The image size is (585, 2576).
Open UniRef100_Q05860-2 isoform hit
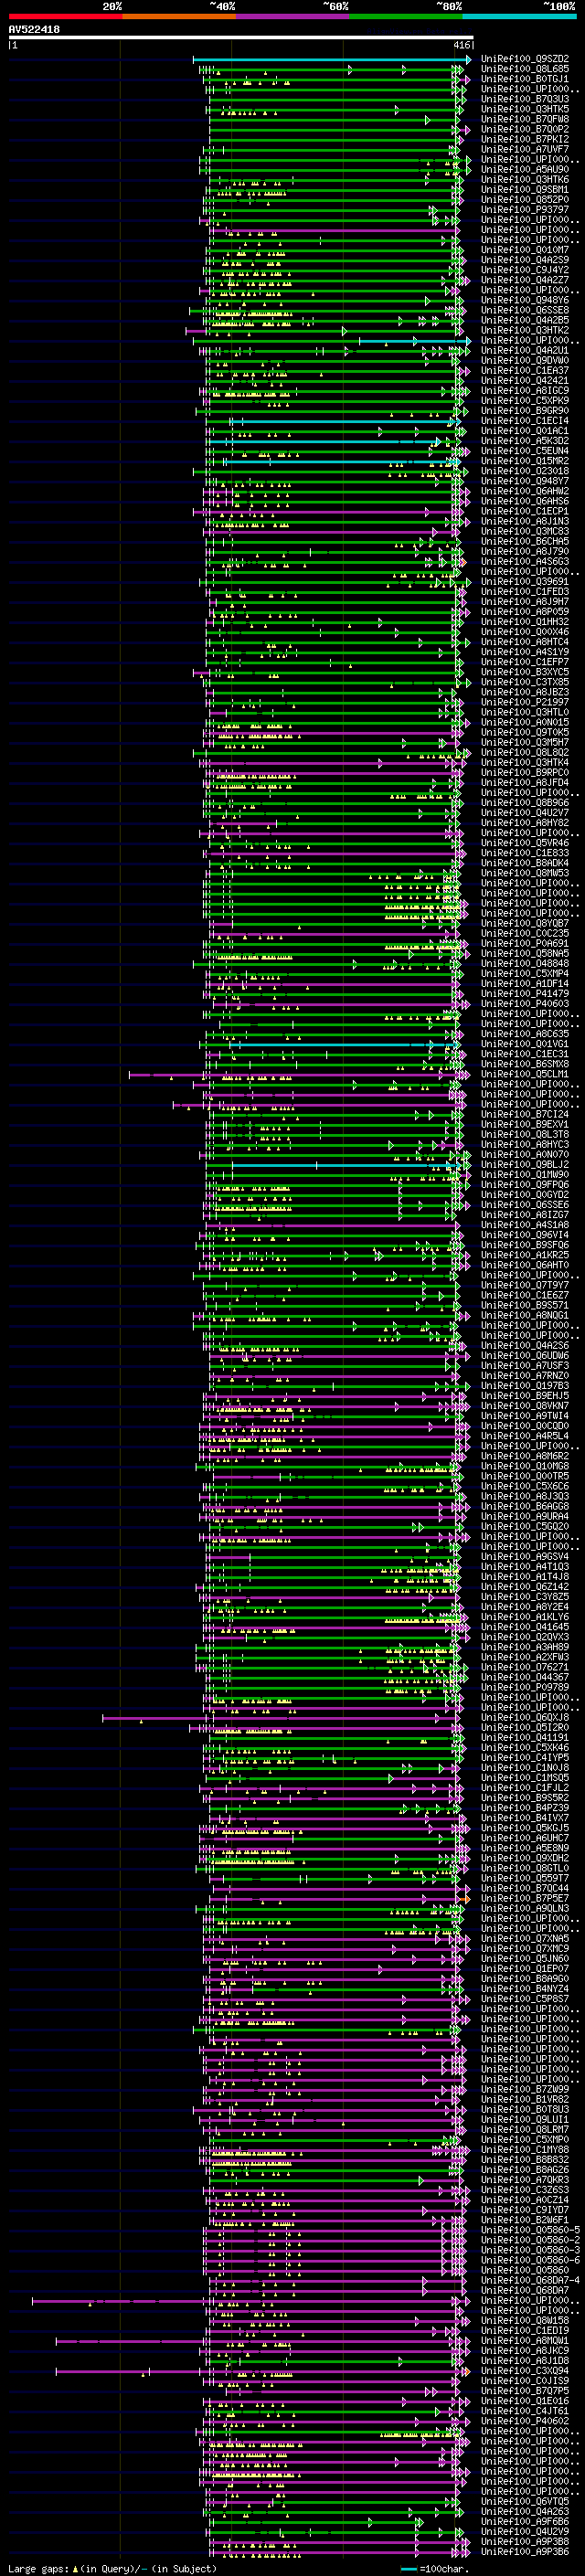(530, 2241)
